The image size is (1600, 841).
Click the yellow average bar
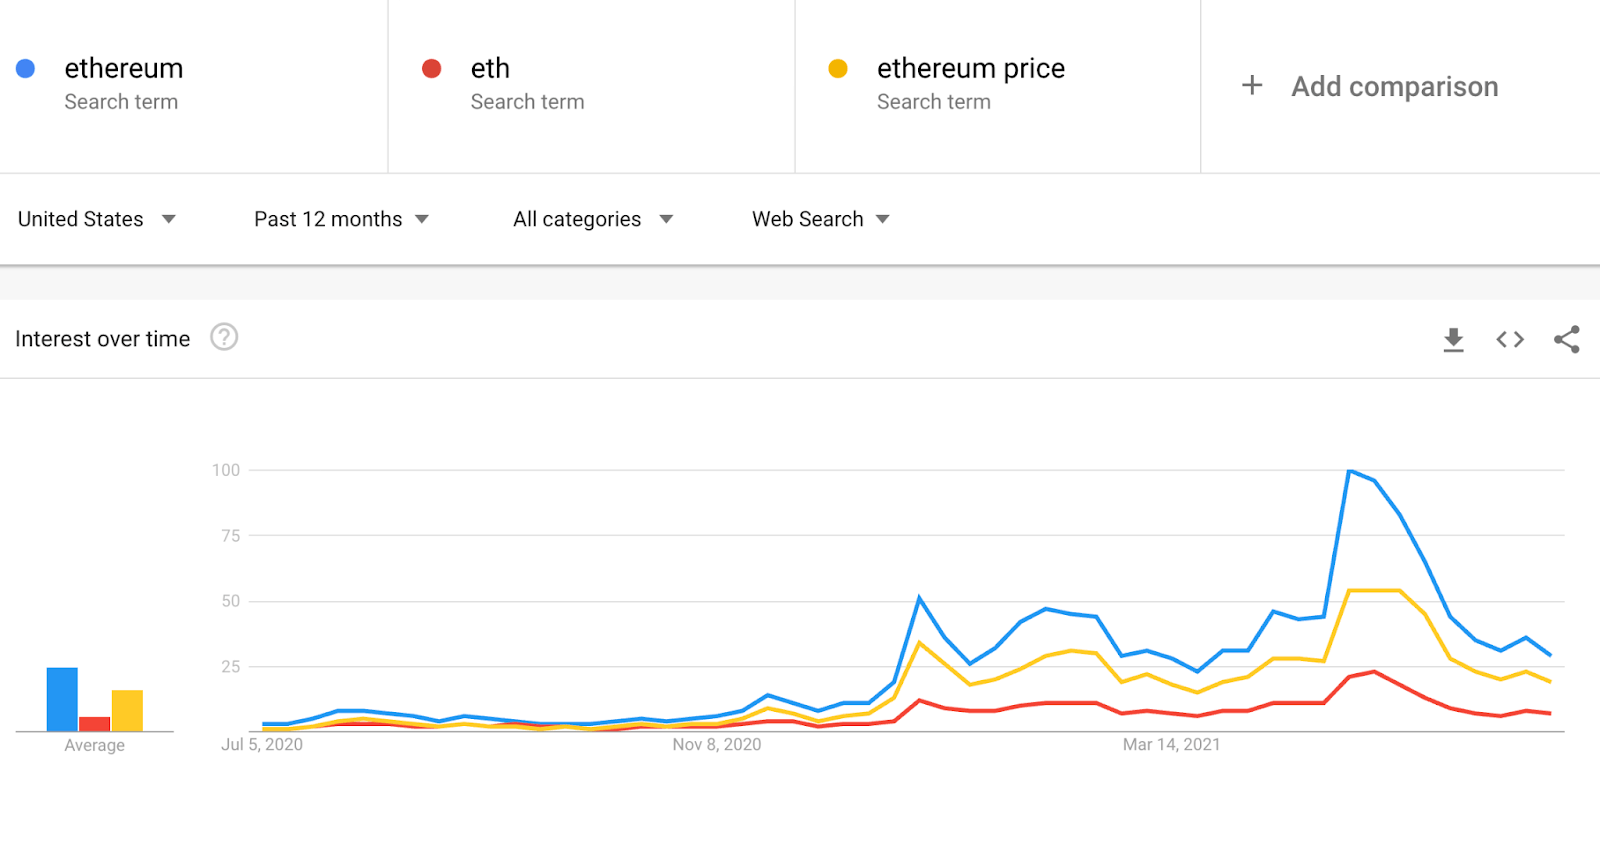127,710
